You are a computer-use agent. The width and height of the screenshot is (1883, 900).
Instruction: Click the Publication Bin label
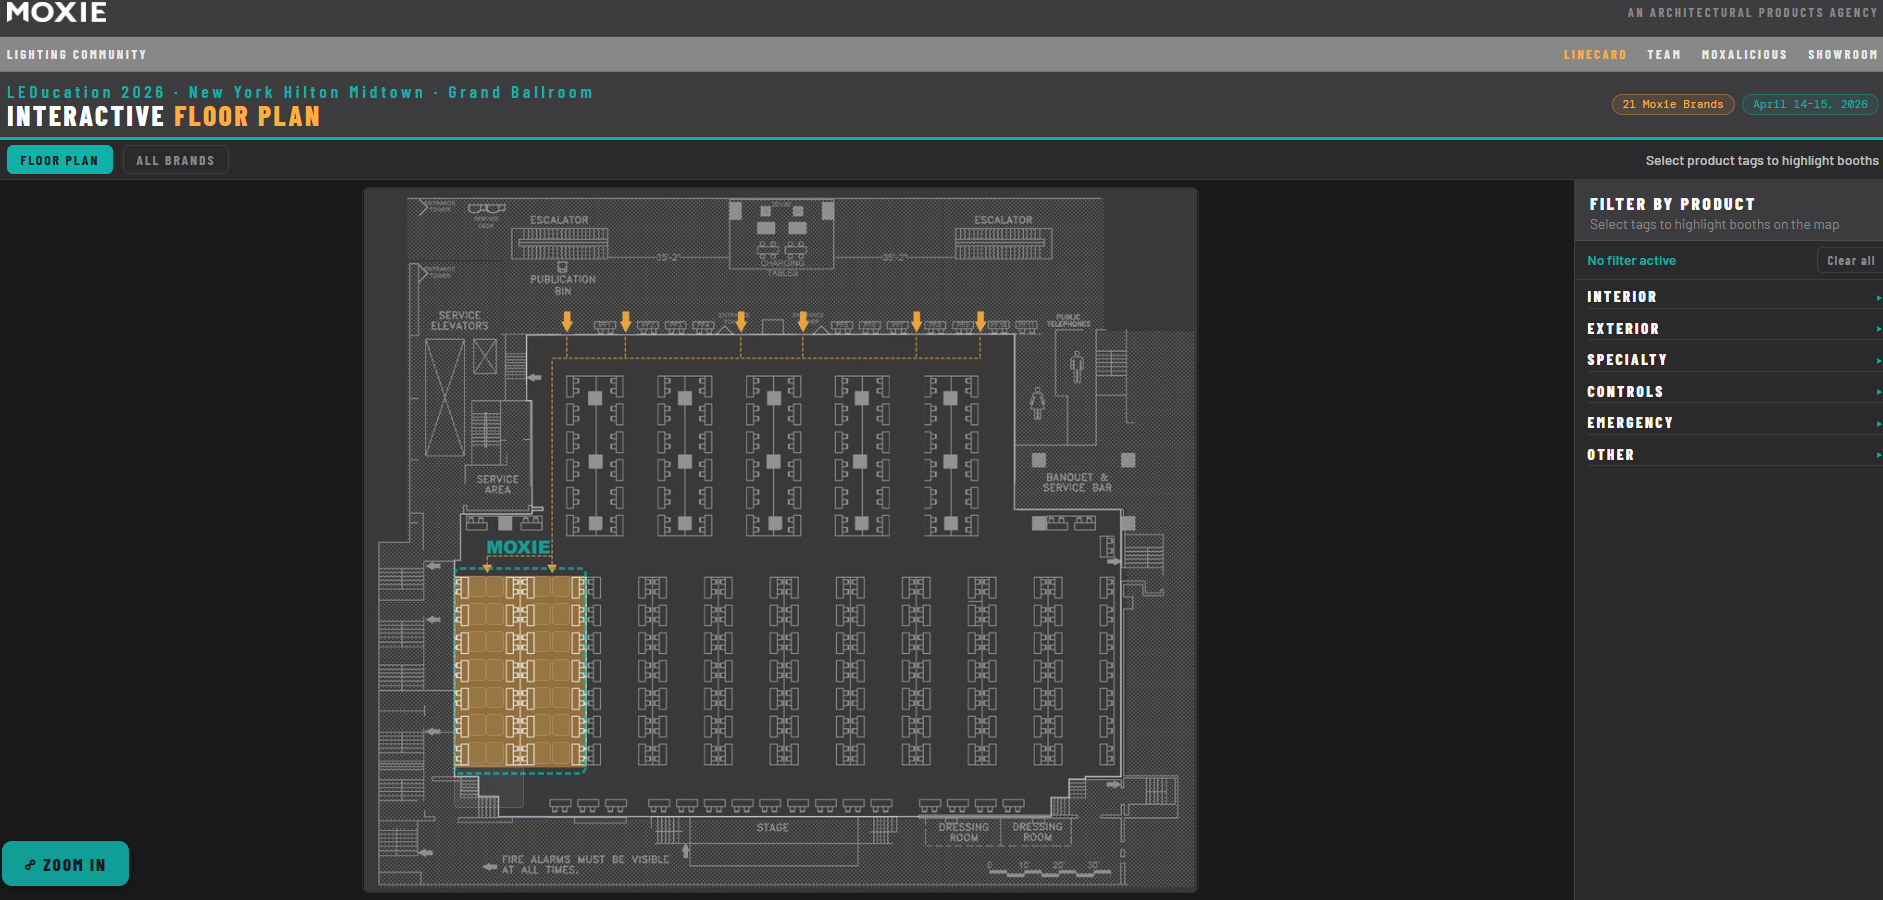(x=563, y=285)
